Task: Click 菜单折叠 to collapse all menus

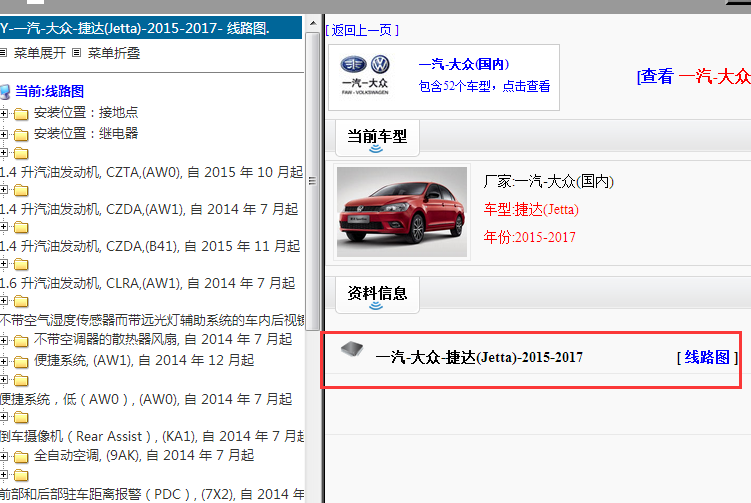Action: 114,53
